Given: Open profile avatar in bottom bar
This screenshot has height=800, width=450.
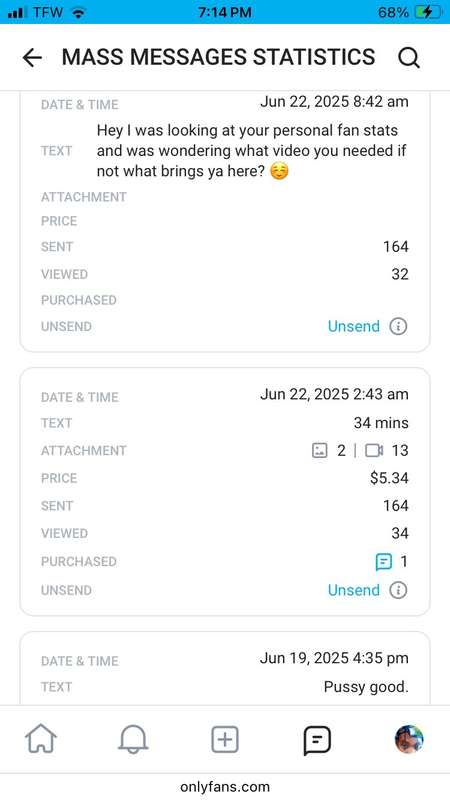Looking at the screenshot, I should point(409,739).
